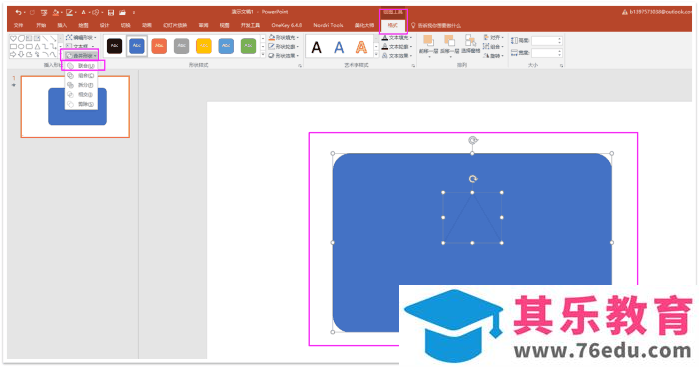Click the orange patterned A WordArt style

click(x=361, y=47)
